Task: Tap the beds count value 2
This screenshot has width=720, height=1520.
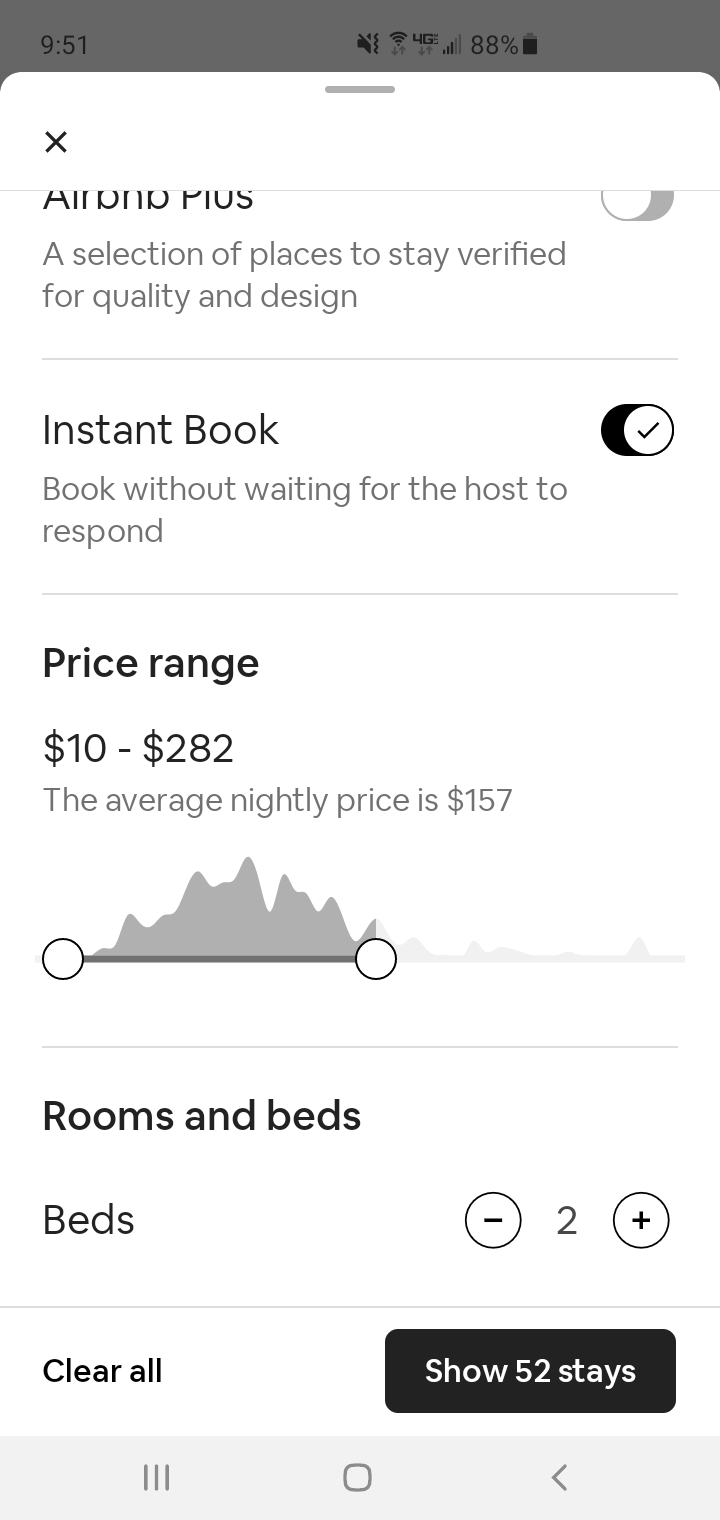Action: point(567,1220)
